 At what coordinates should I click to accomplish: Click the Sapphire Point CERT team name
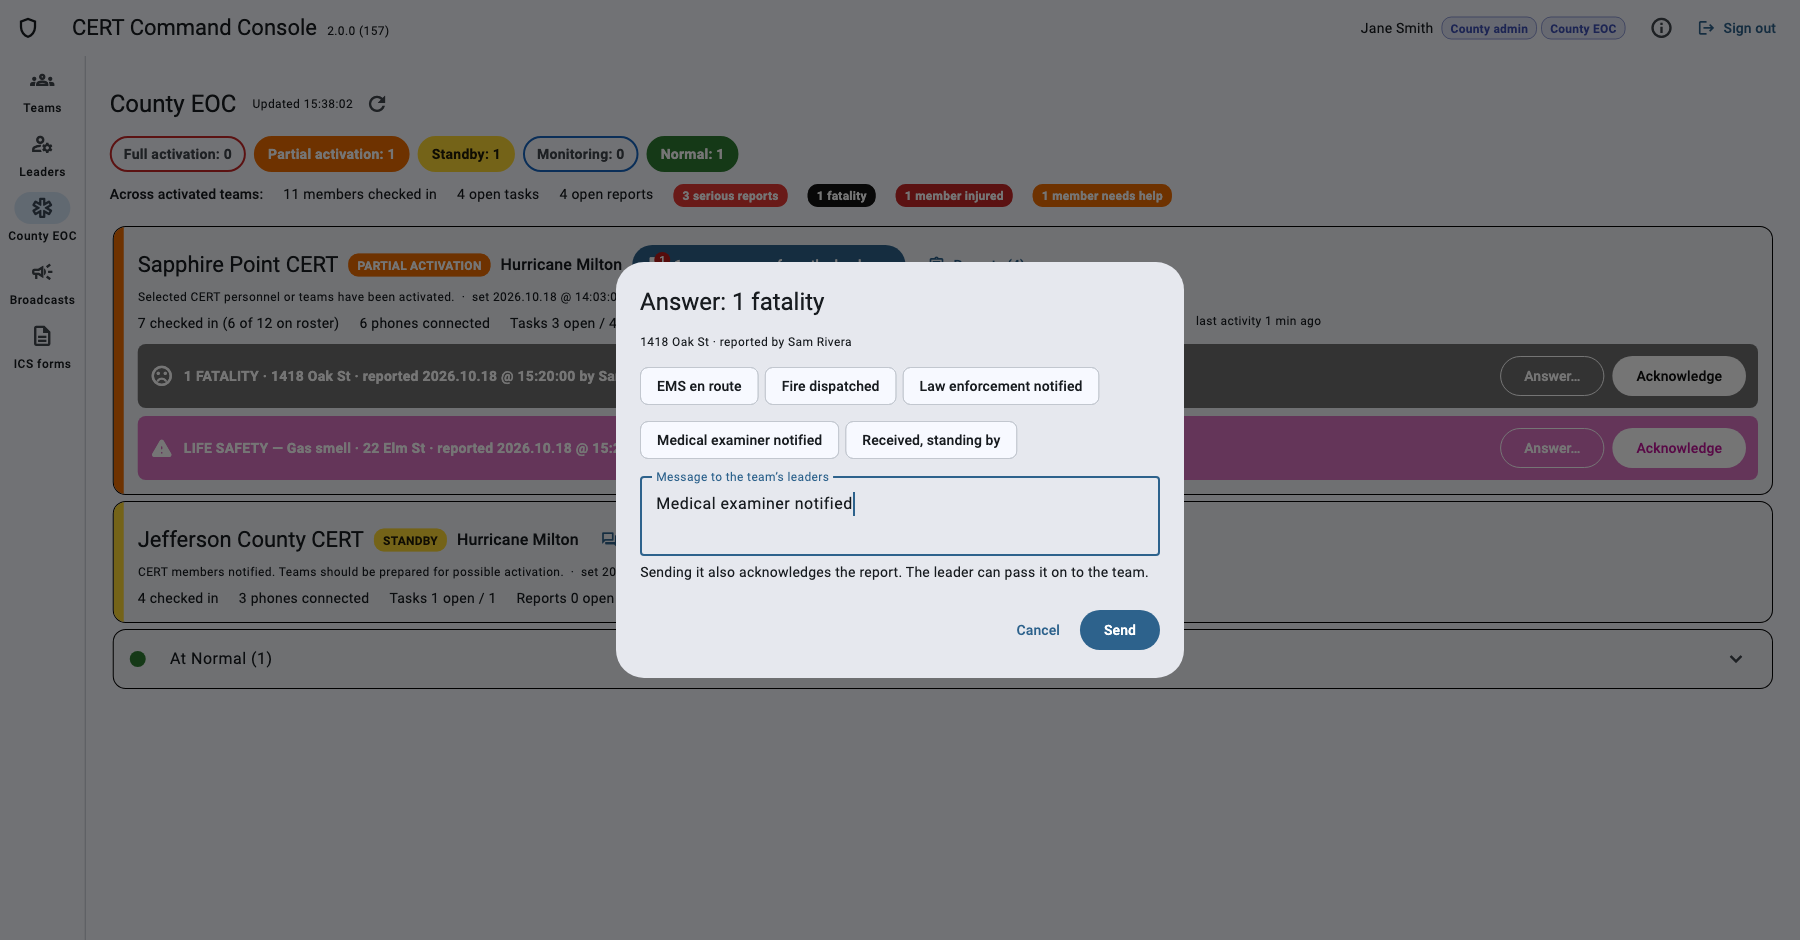click(x=238, y=265)
